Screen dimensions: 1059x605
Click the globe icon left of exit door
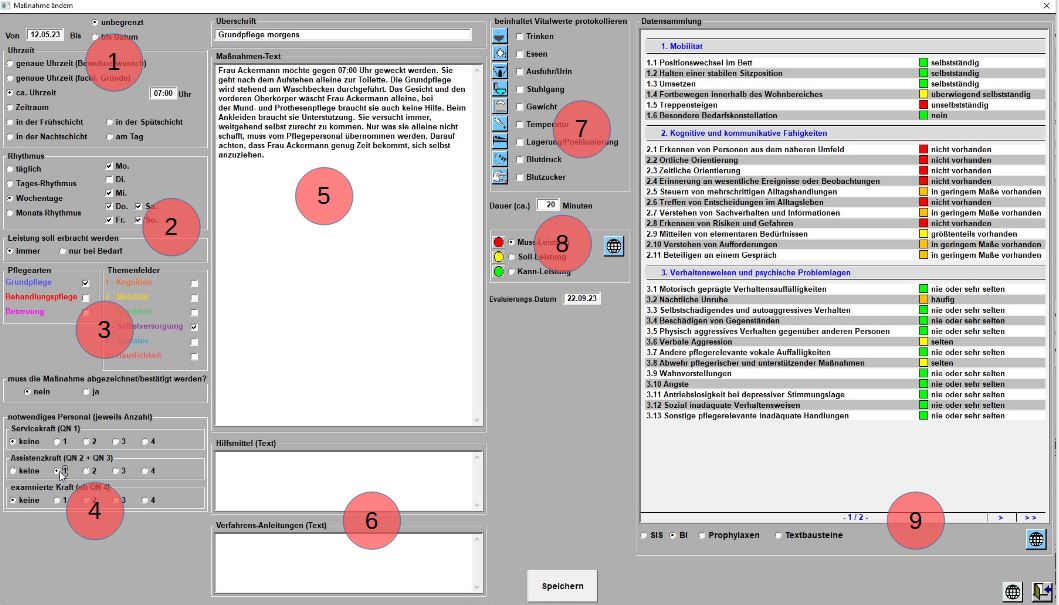pos(1012,592)
